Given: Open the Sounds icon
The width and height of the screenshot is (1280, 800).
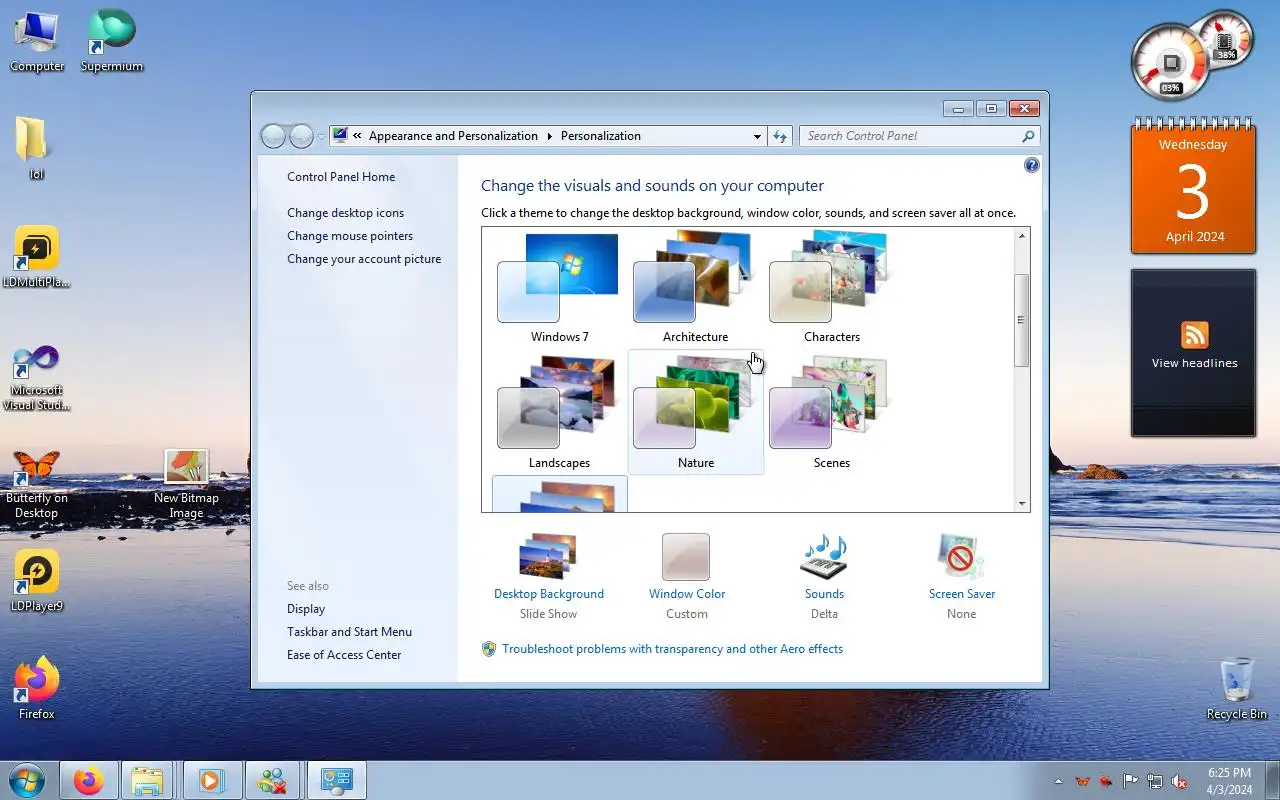Looking at the screenshot, I should (824, 556).
